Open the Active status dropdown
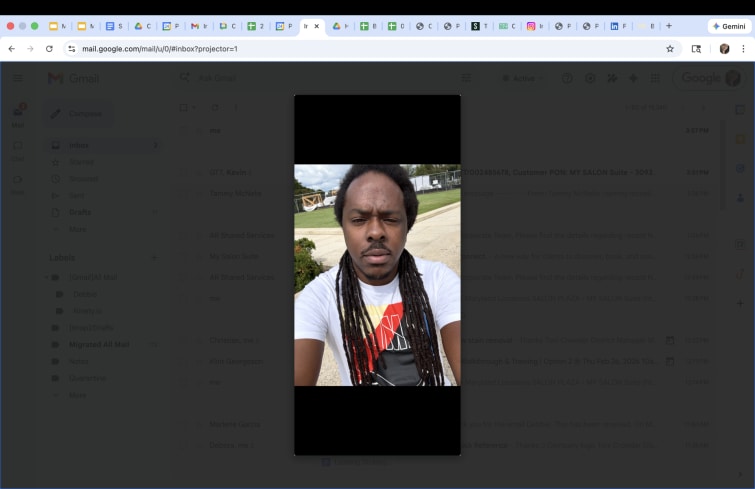This screenshot has height=489, width=755. pyautogui.click(x=522, y=78)
